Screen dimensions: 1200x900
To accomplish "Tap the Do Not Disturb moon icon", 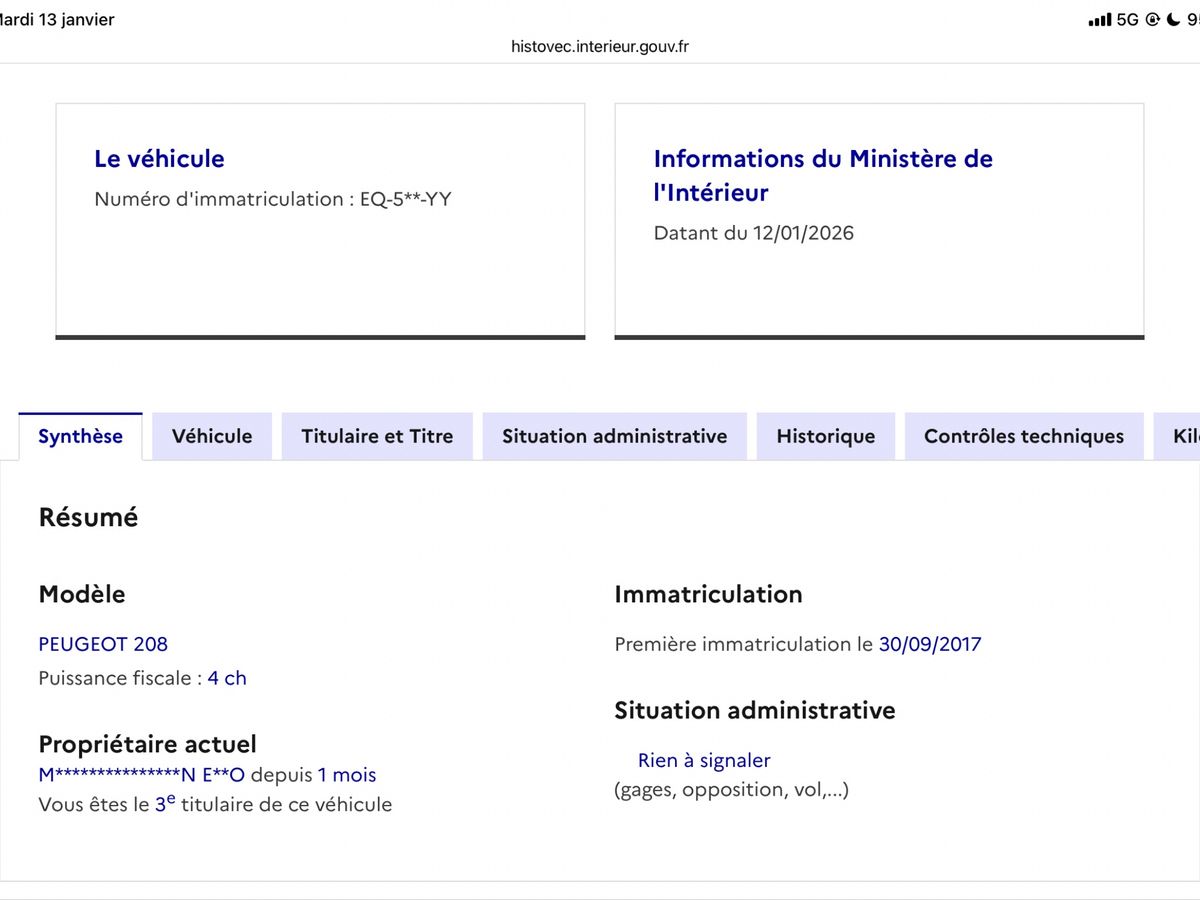I will click(1172, 20).
